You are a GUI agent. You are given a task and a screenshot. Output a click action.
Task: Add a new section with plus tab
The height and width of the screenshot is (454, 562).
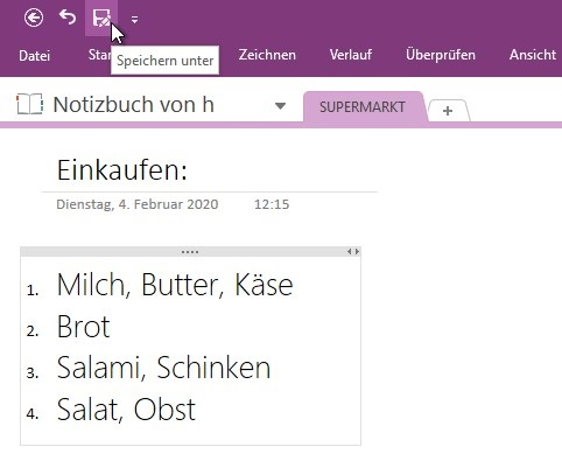447,110
